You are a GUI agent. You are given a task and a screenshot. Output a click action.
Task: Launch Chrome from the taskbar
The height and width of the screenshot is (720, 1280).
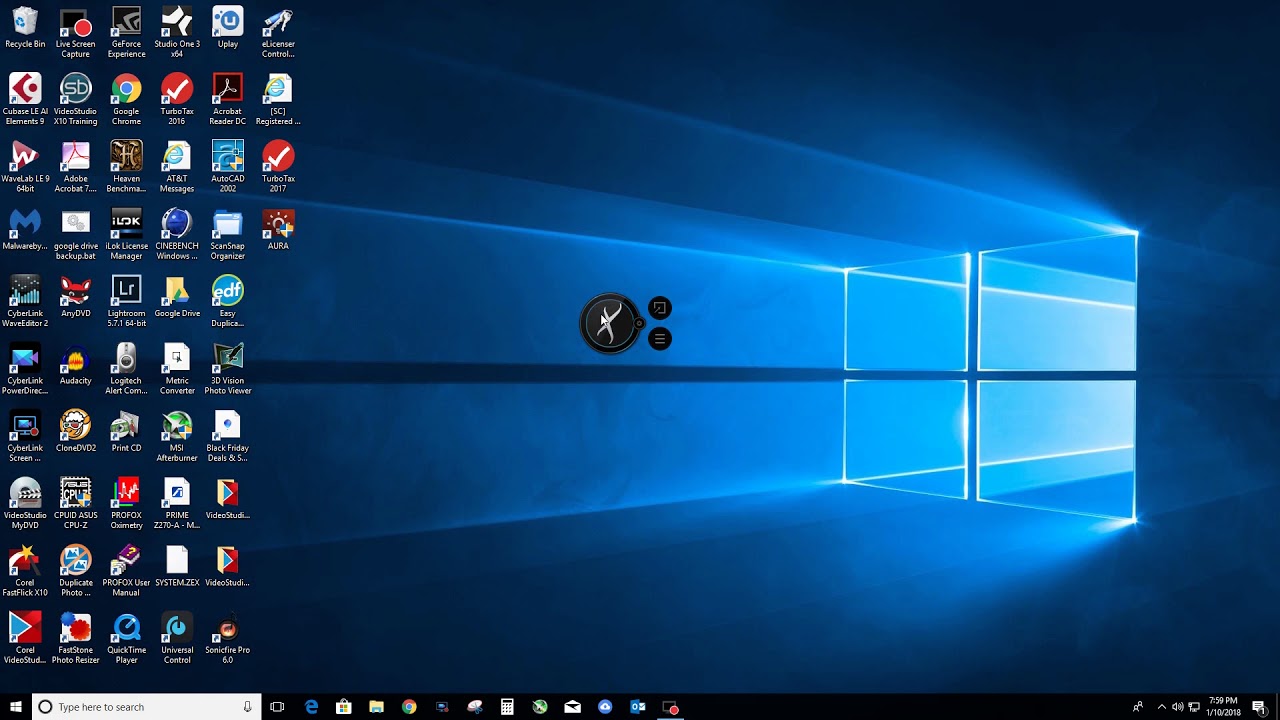[409, 707]
